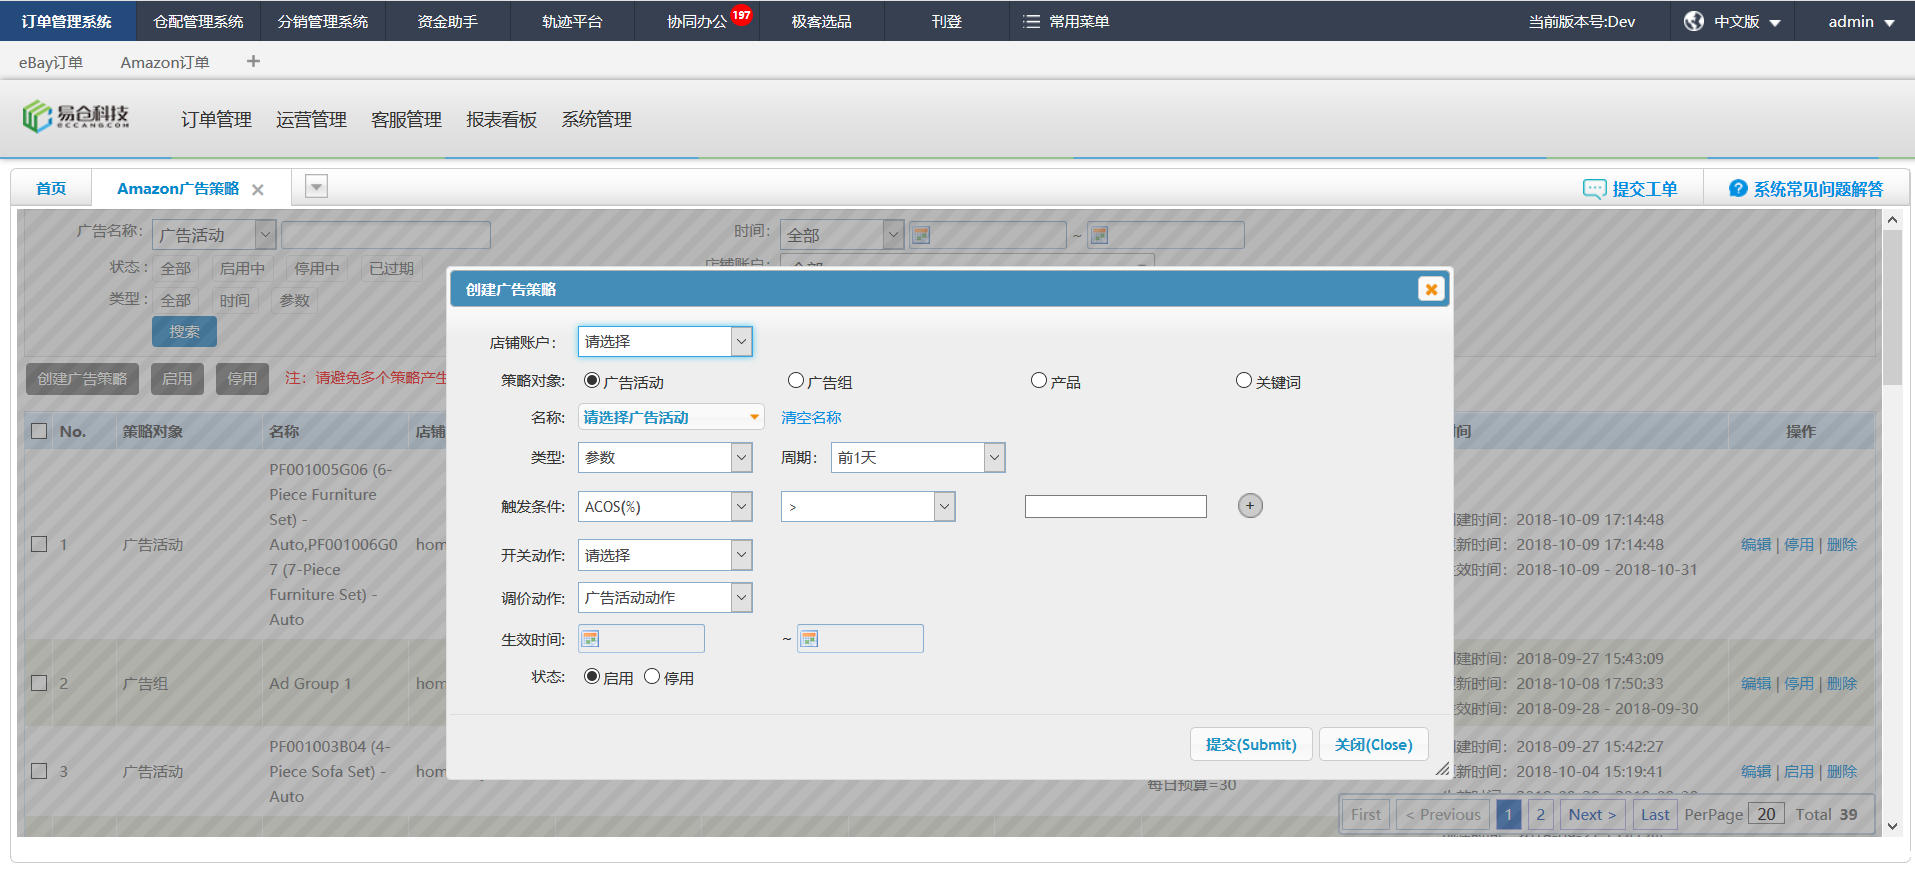Image resolution: width=1915 pixels, height=869 pixels.
Task: Open the effective start date calendar icon
Action: coord(591,639)
